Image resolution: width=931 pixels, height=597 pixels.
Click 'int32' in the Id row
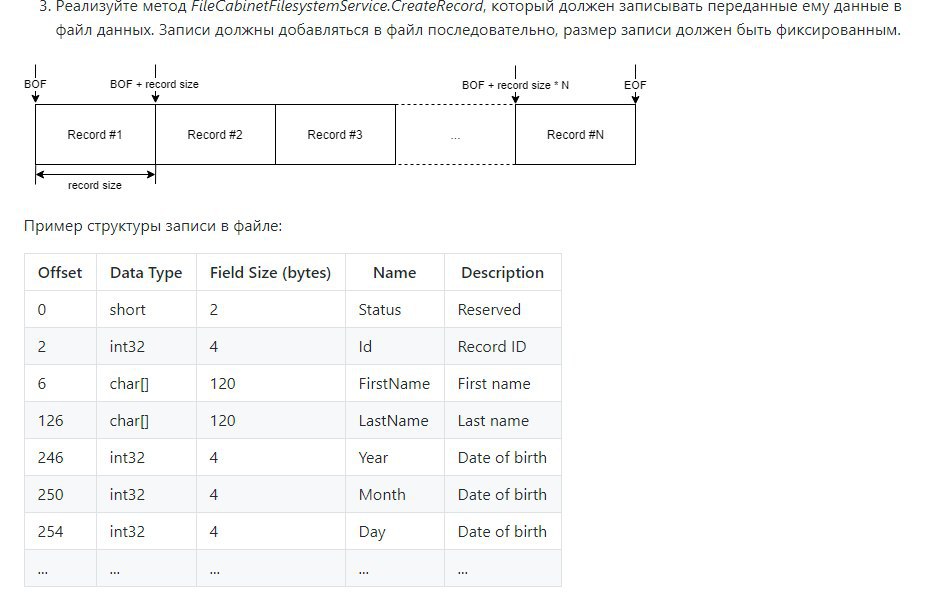[x=146, y=346]
